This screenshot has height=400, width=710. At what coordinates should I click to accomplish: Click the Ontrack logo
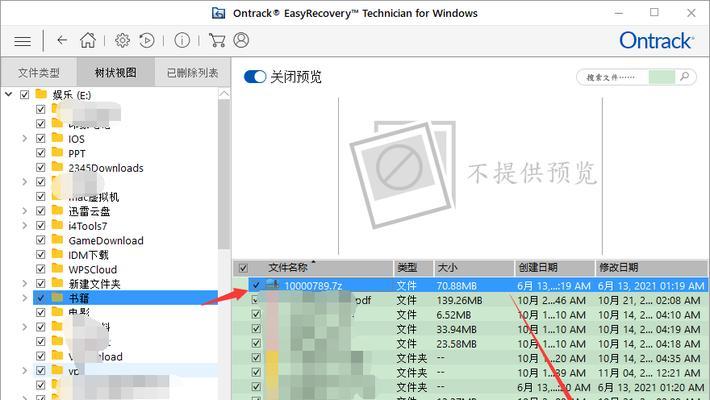point(656,41)
